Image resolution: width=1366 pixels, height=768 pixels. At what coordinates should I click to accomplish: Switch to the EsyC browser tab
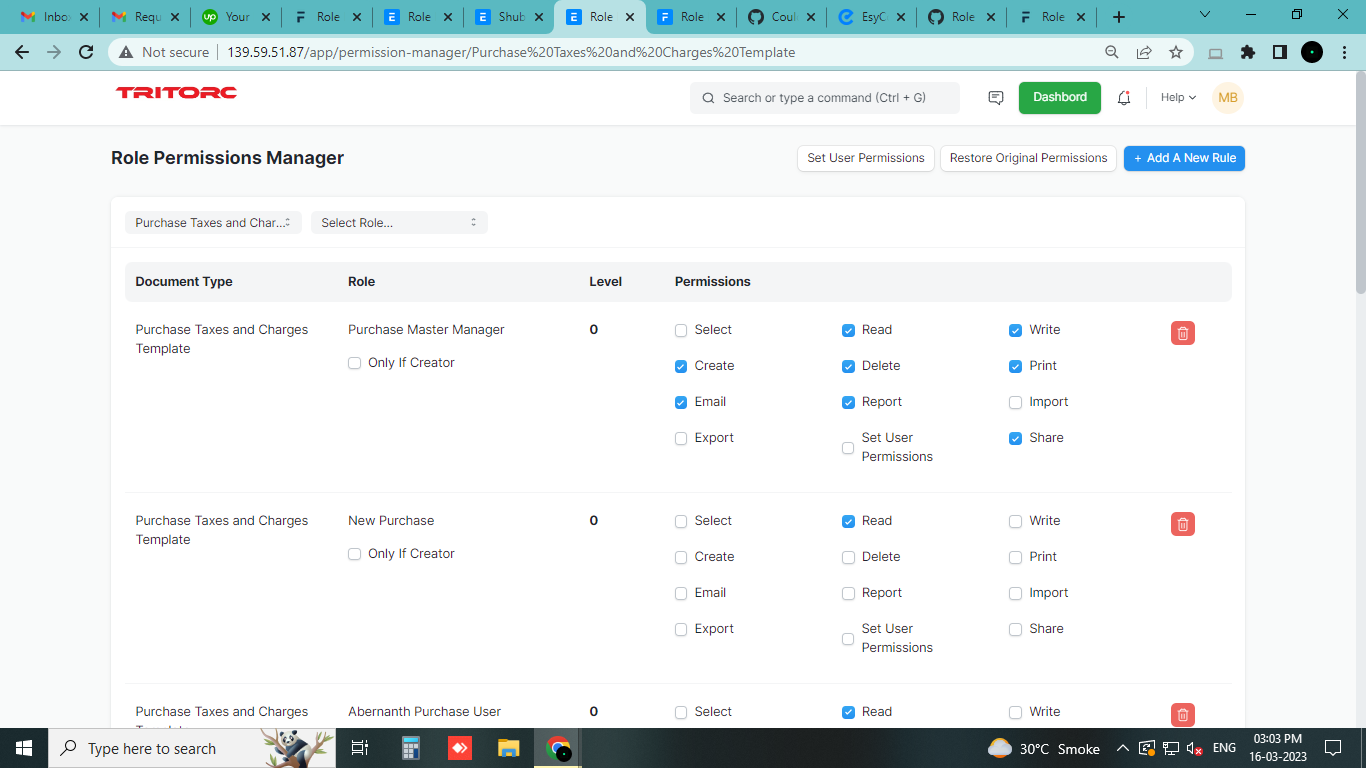[872, 16]
